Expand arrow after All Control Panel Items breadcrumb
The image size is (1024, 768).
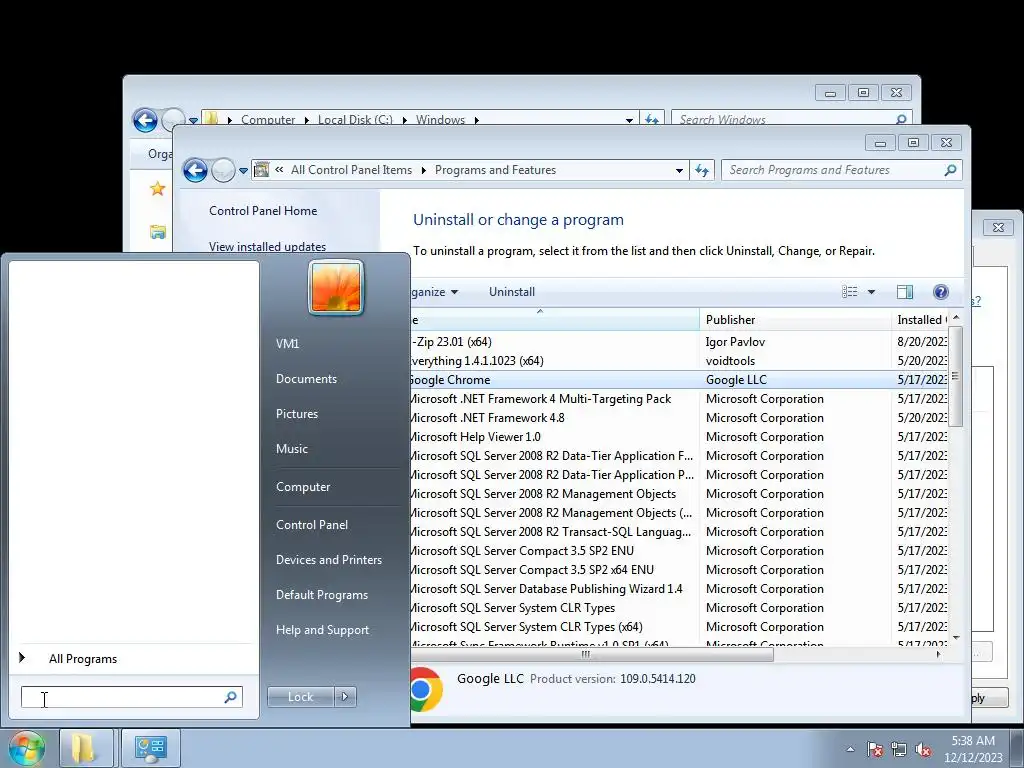point(423,170)
